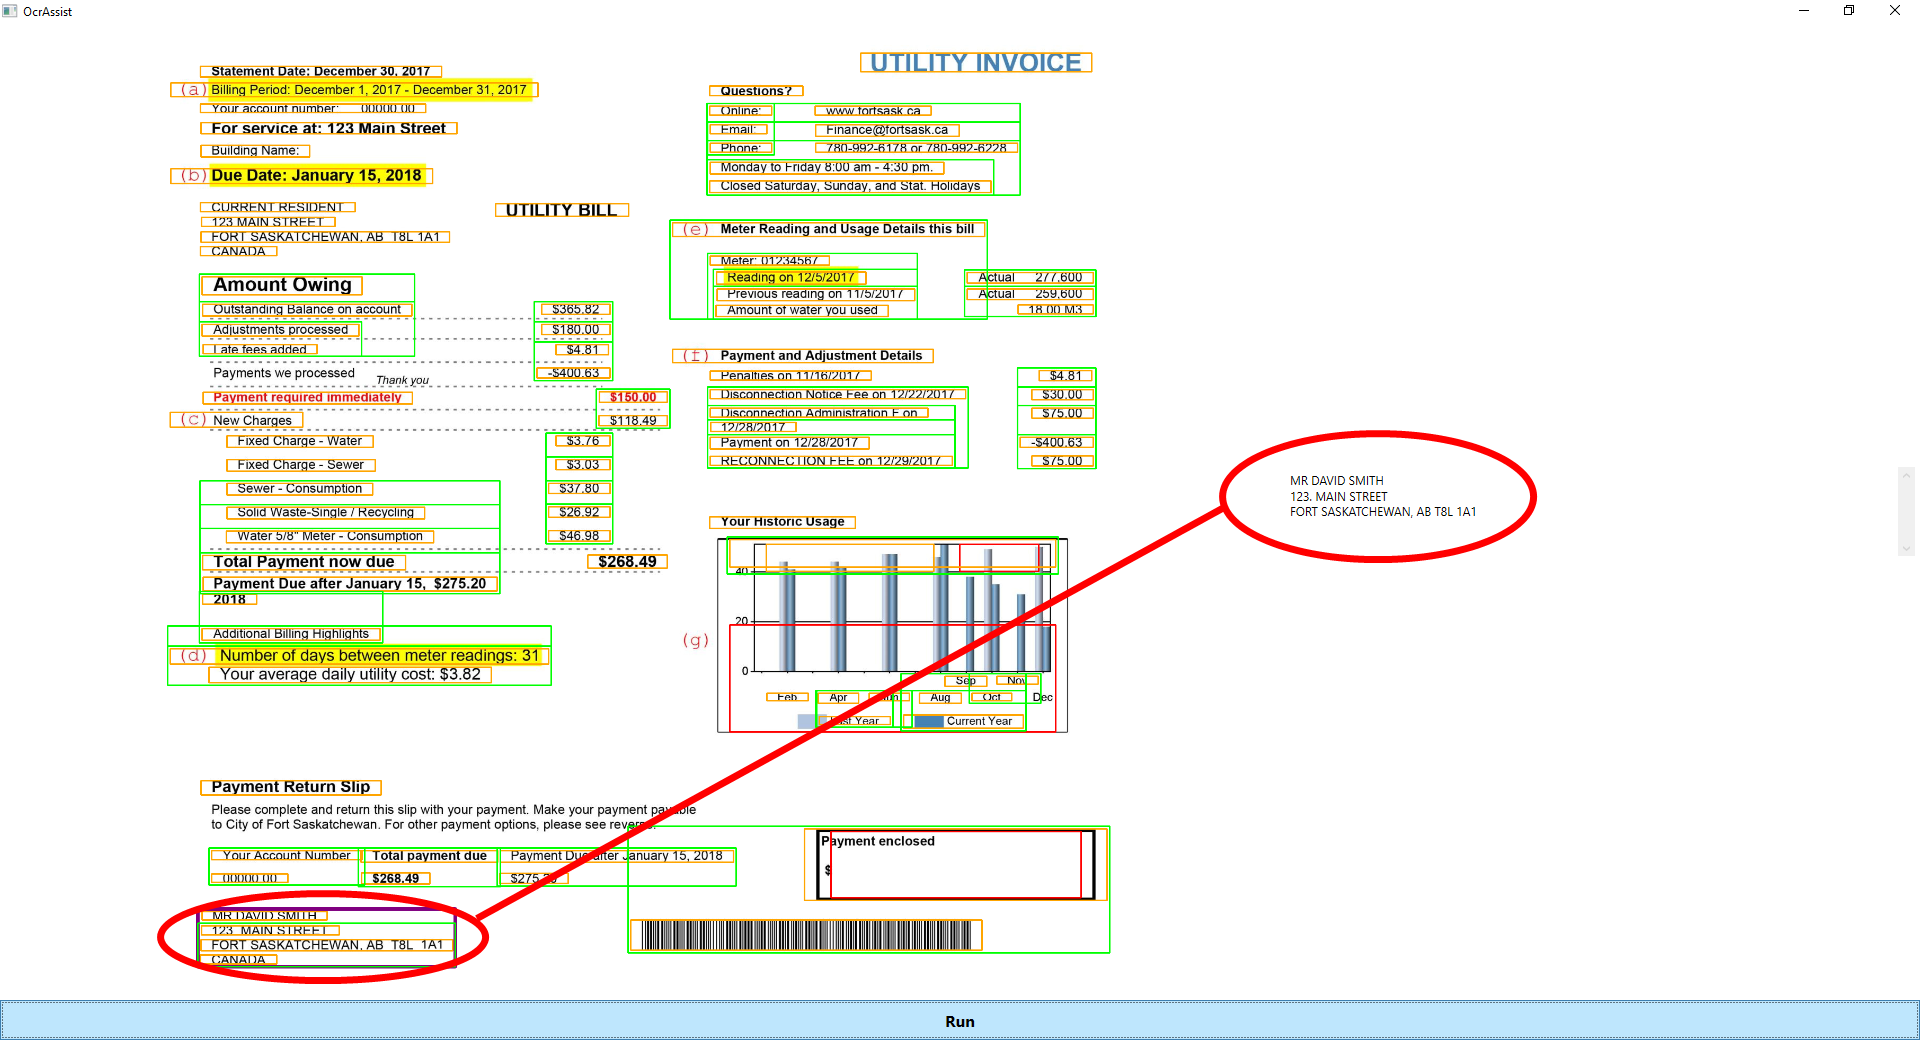Viewport: 1920px width, 1040px height.
Task: Select the Statement Date: December 30, 2017 line
Action: coord(321,71)
